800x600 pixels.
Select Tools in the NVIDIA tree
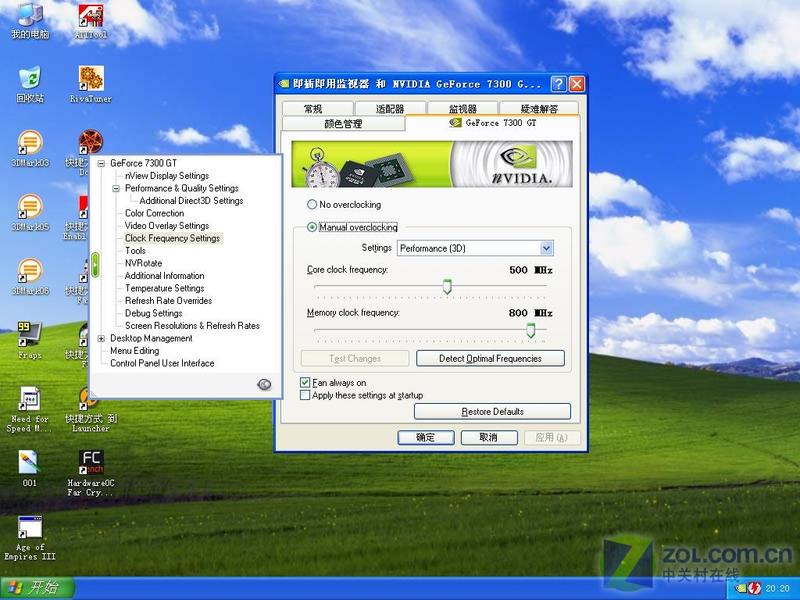click(135, 251)
